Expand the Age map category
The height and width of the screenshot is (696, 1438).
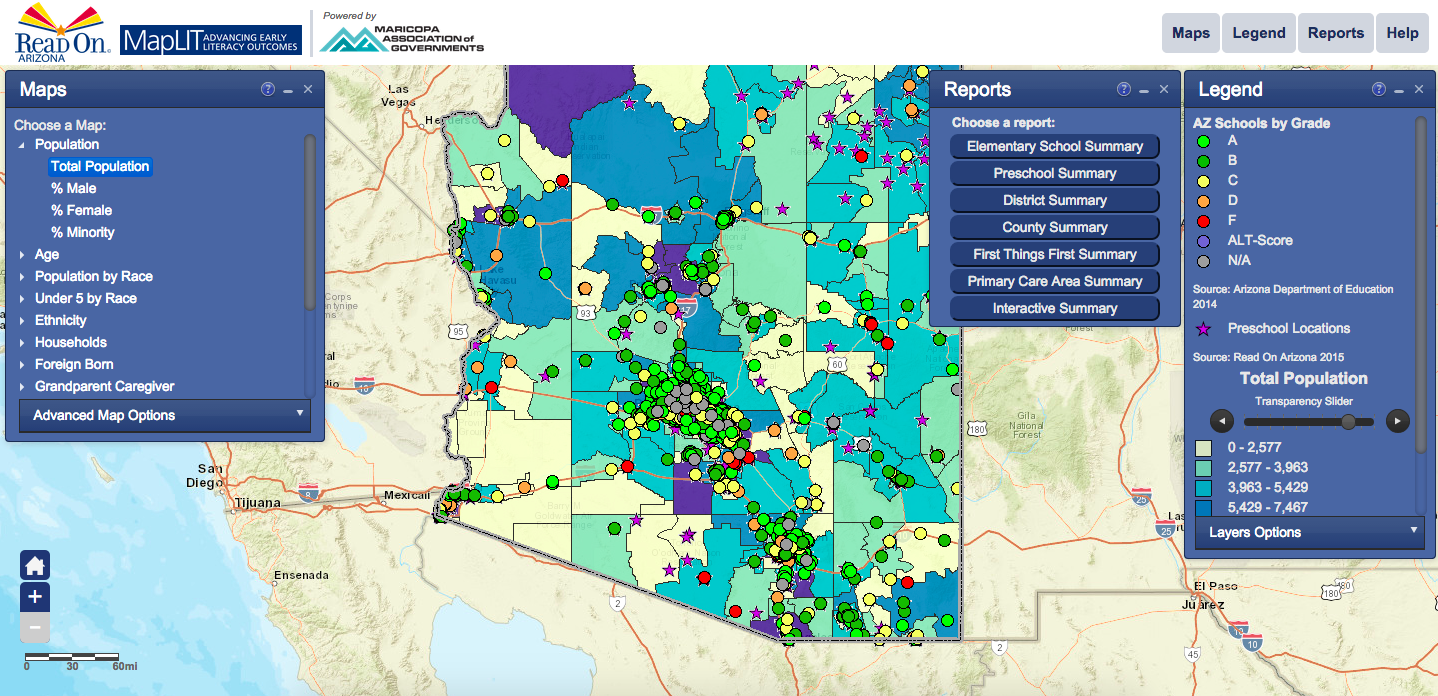click(22, 255)
